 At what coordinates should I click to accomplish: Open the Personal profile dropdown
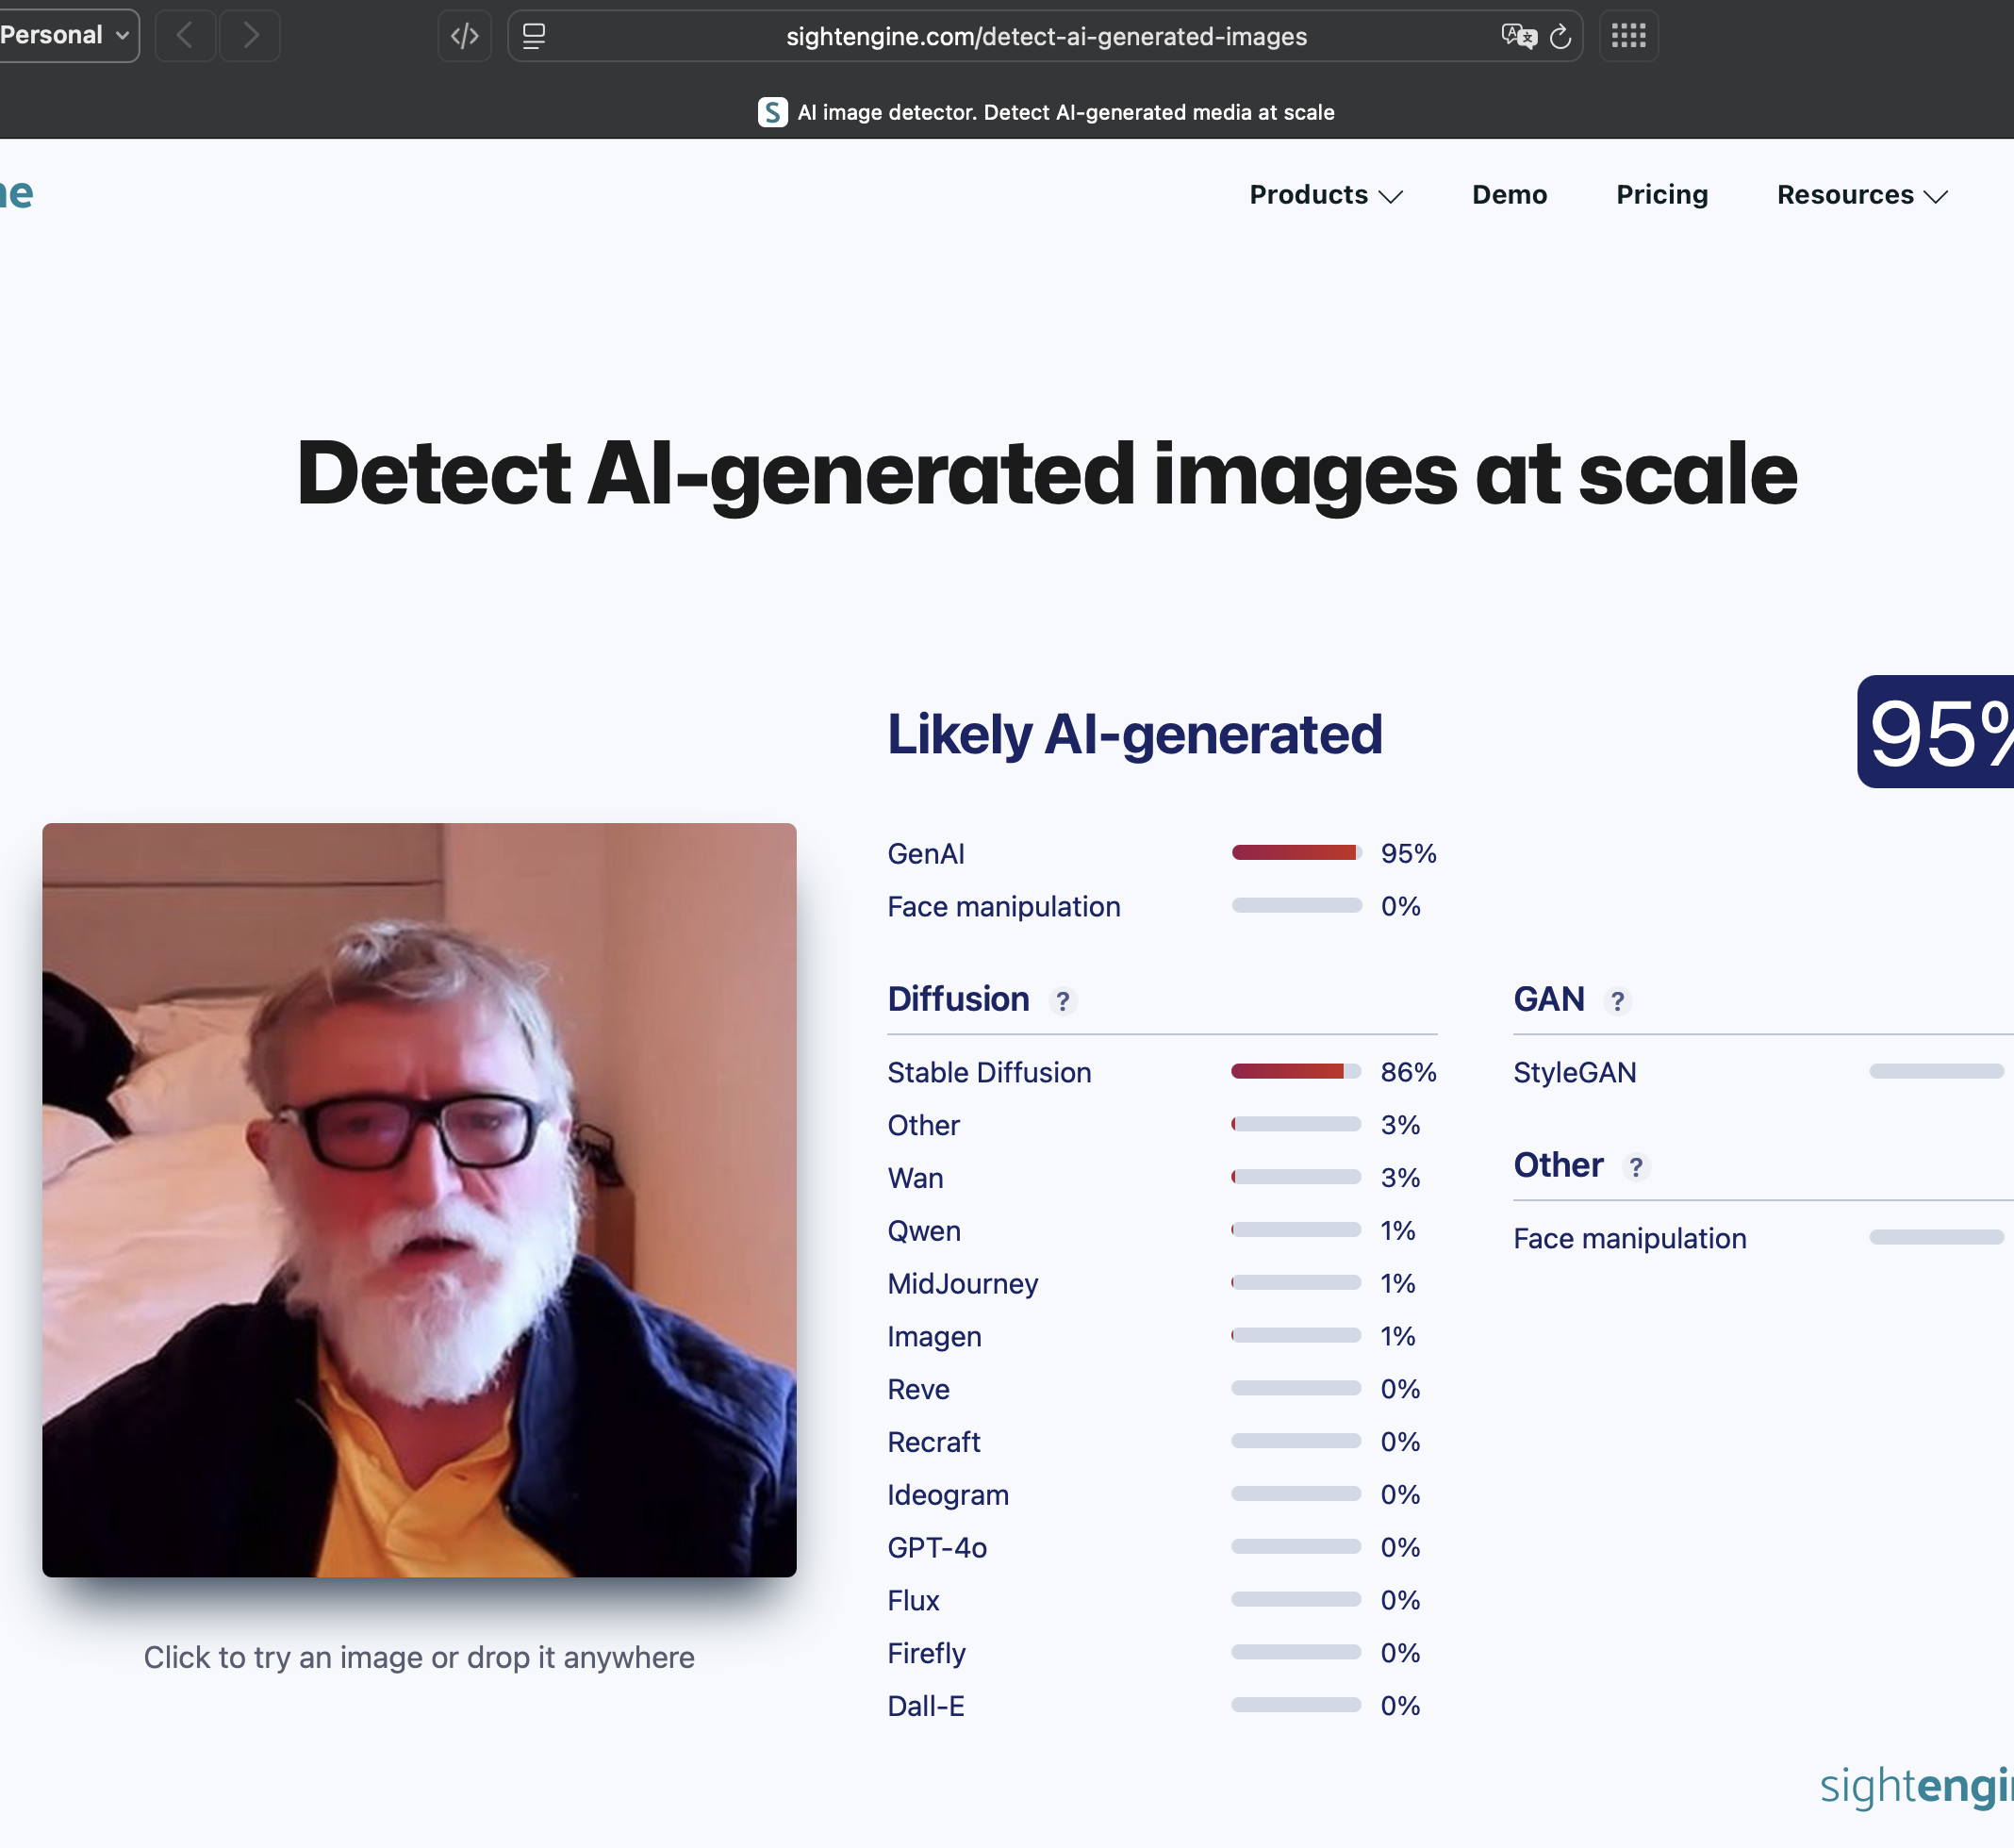[65, 36]
